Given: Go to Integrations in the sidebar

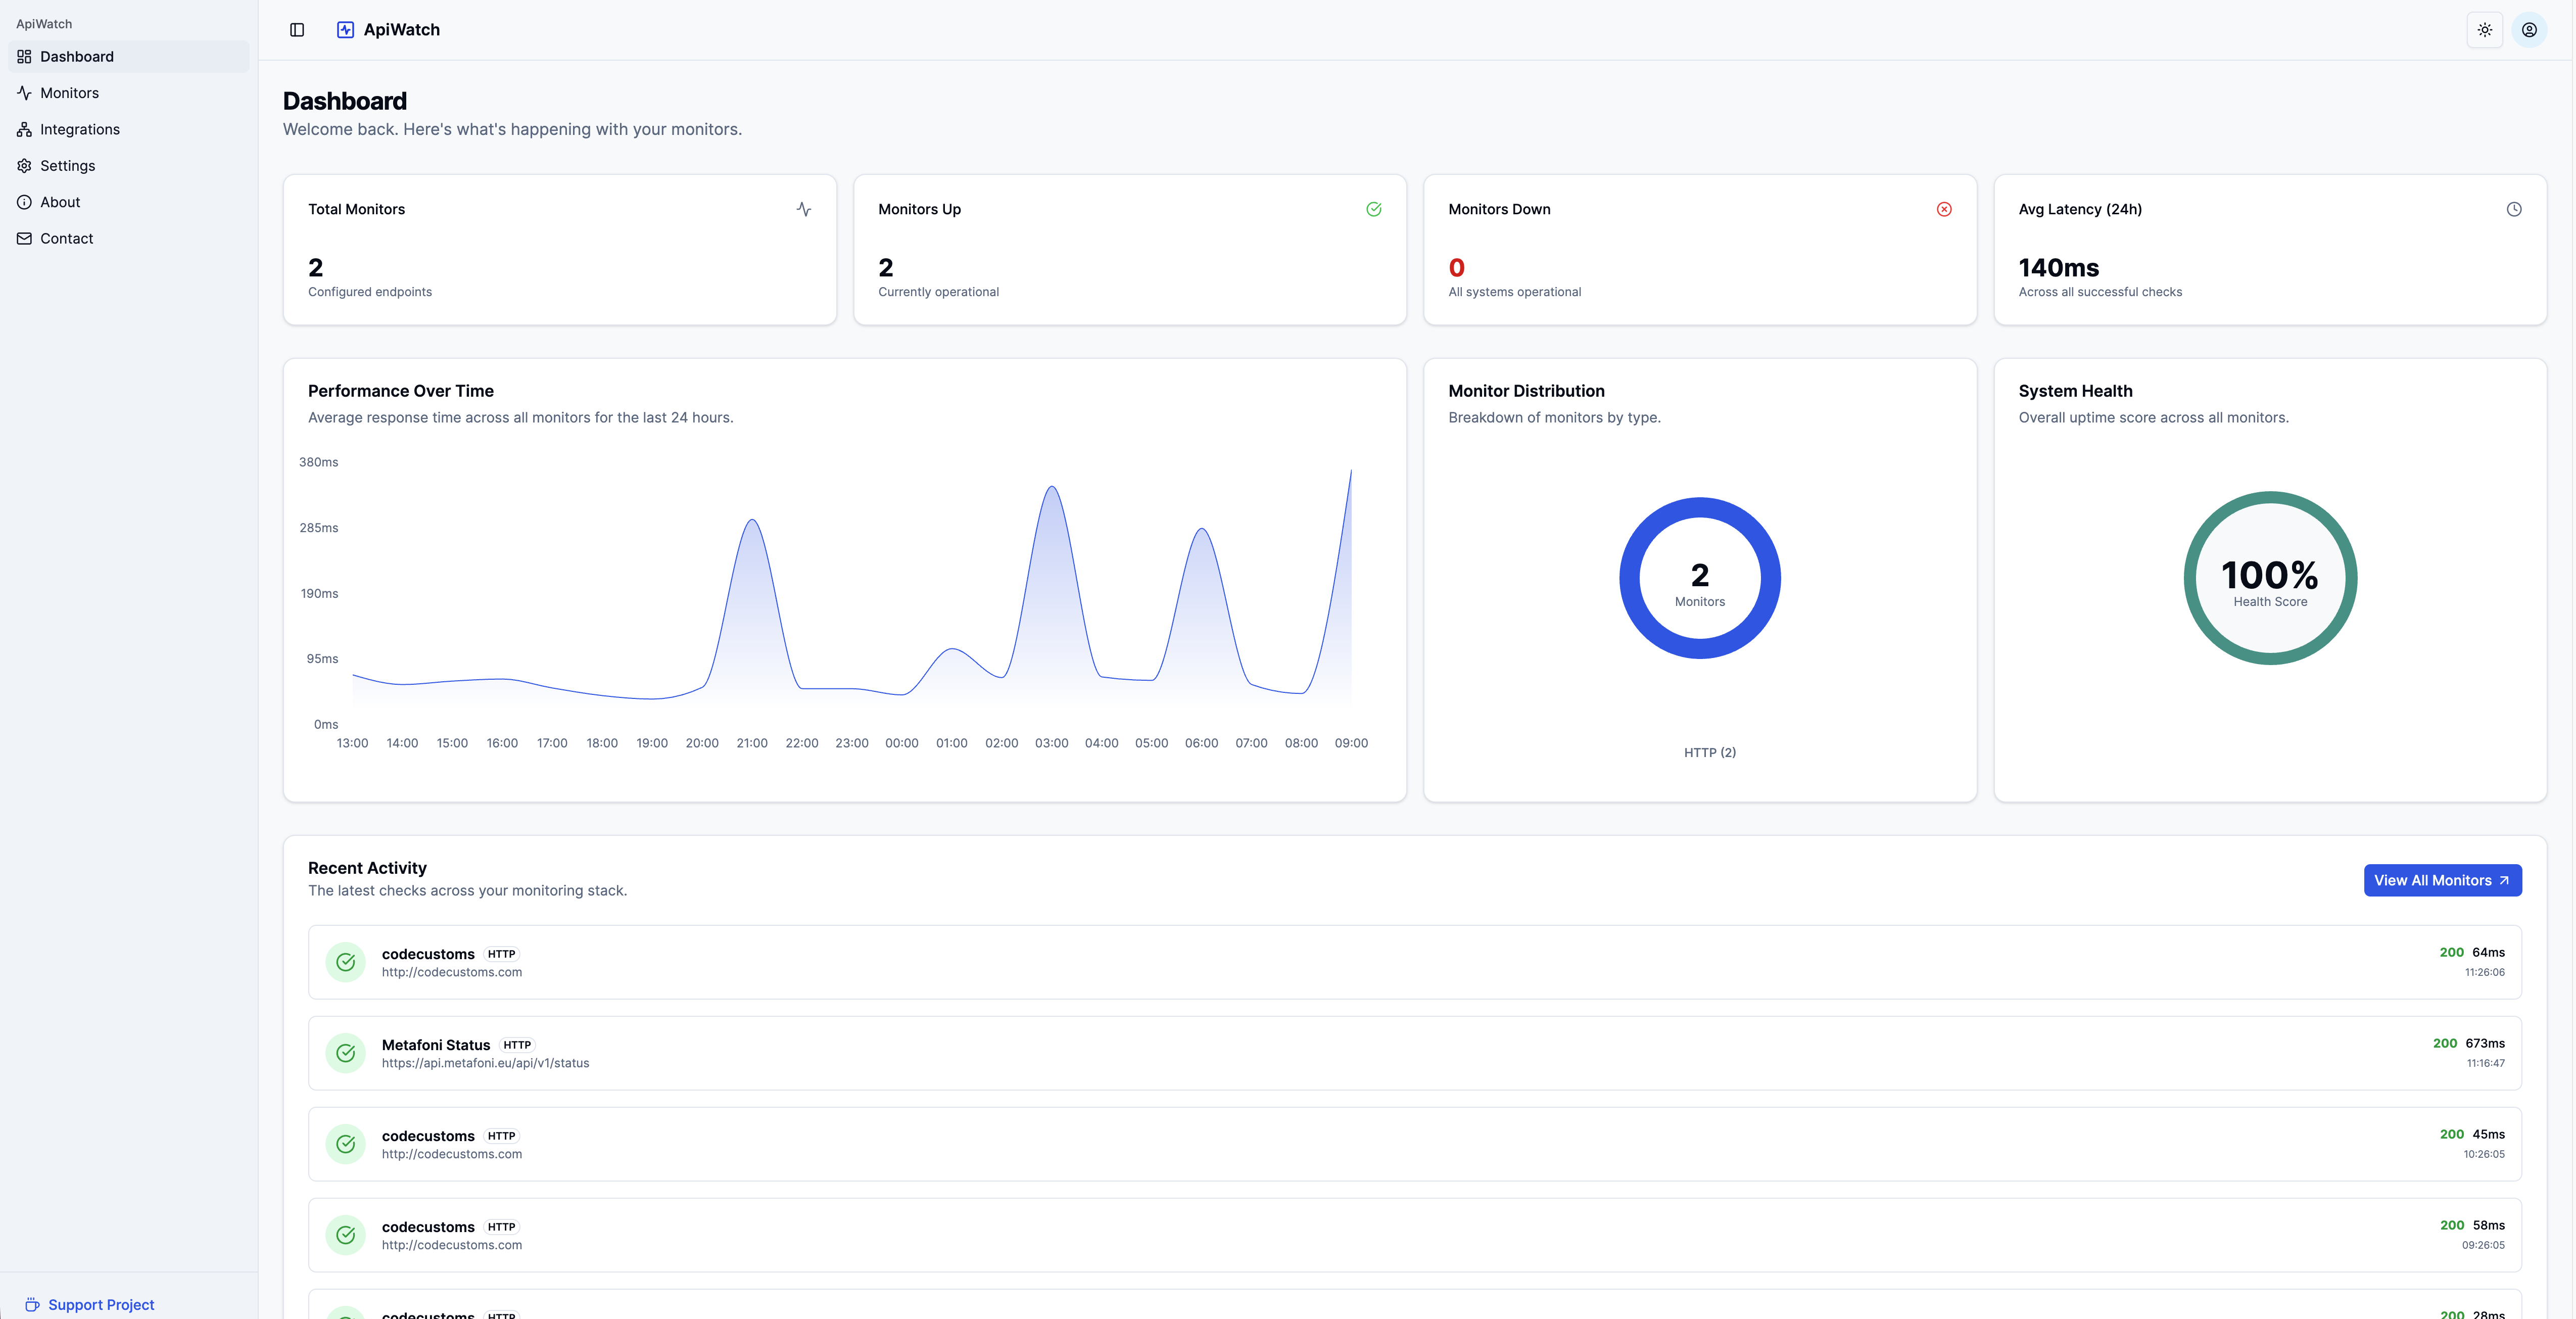Looking at the screenshot, I should [79, 129].
